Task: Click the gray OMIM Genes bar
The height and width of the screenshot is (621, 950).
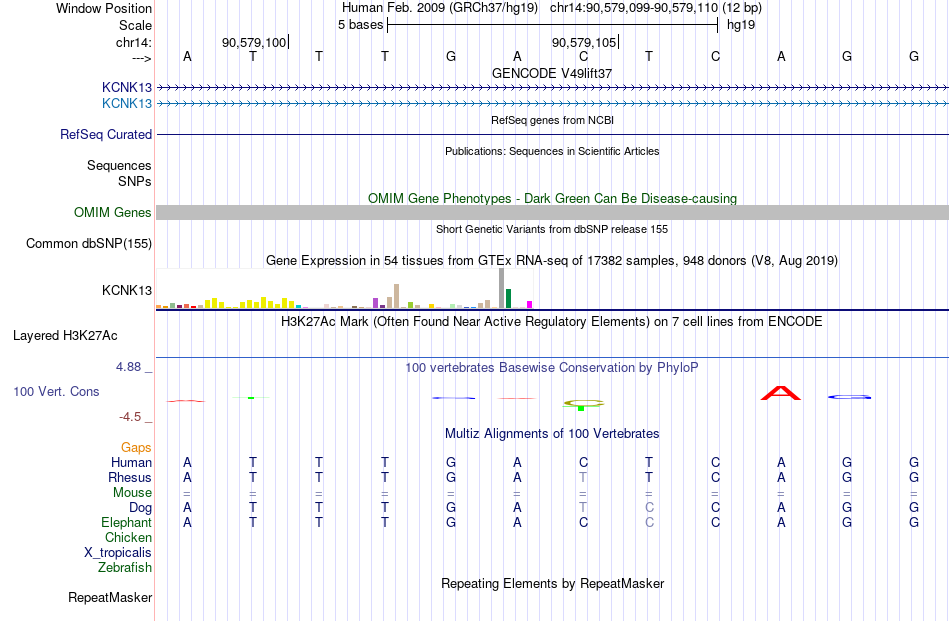Action: [553, 213]
